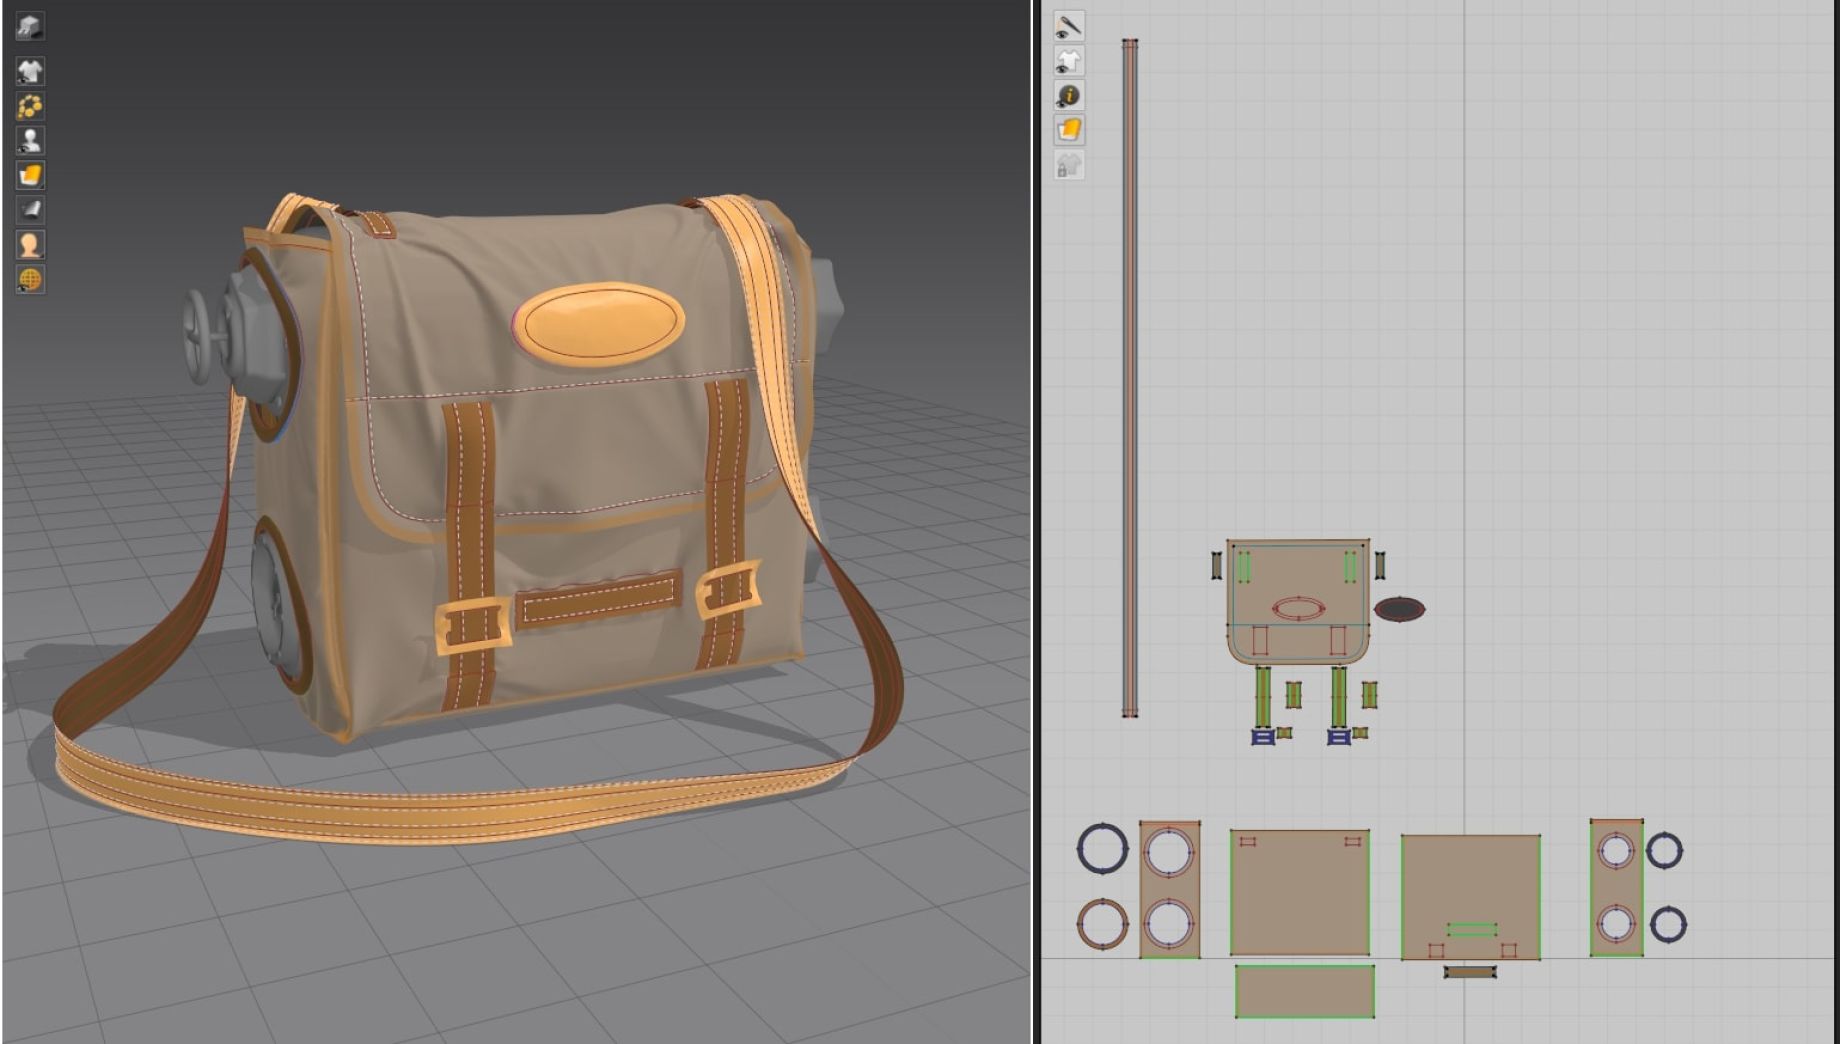
Task: Click the gray fabric sheet icon in 3D toolbar
Action: coord(30,209)
